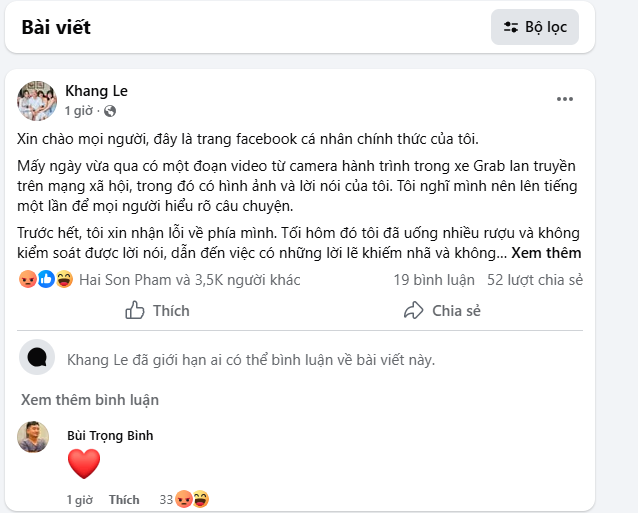Expand post with Xem thêm

pyautogui.click(x=546, y=253)
